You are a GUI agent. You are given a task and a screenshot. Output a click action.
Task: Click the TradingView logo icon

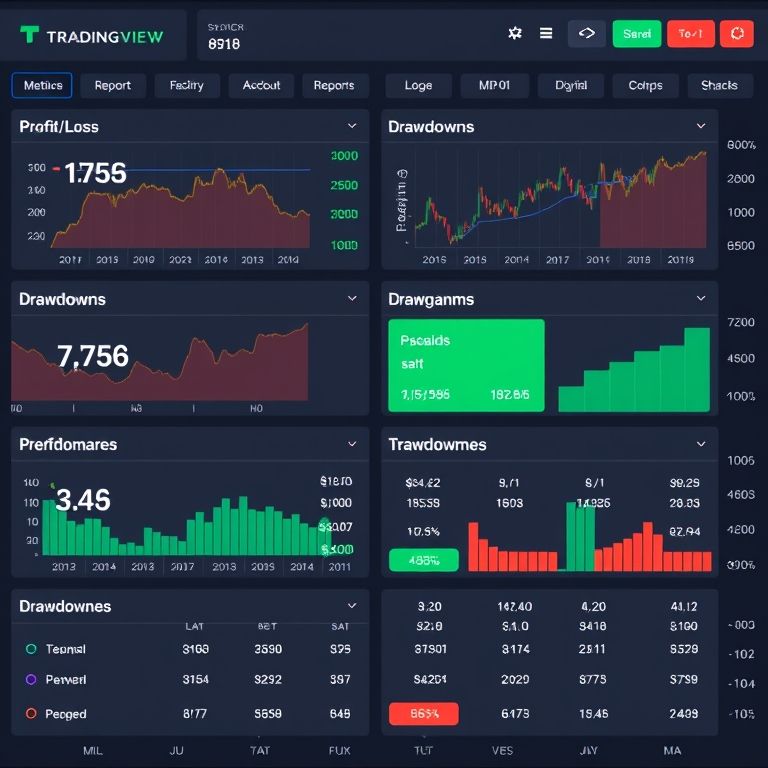coord(30,35)
